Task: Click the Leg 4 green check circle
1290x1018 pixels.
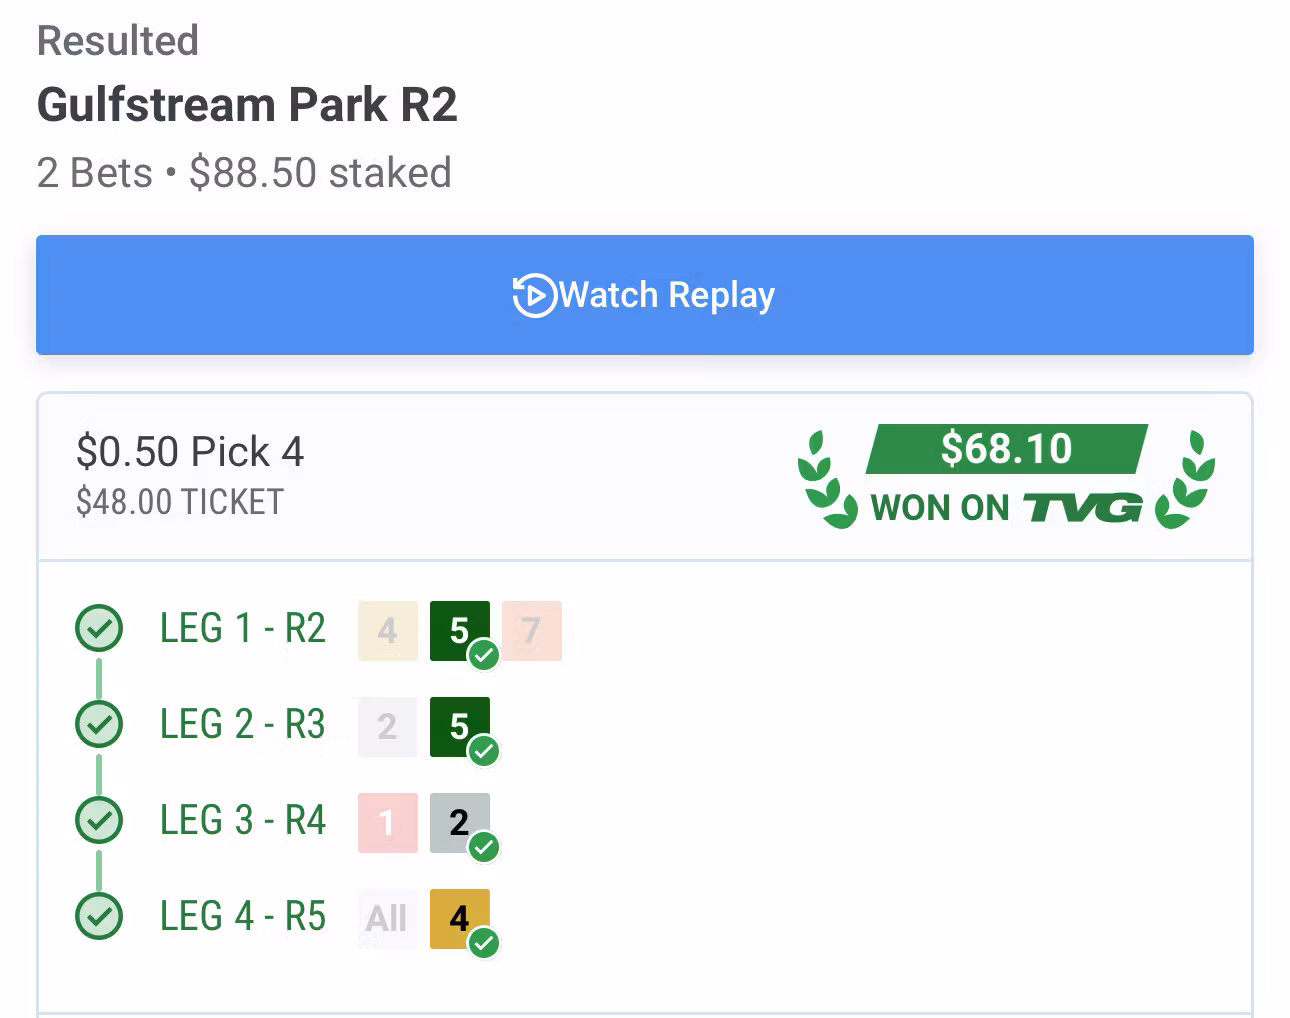Action: click(x=99, y=916)
